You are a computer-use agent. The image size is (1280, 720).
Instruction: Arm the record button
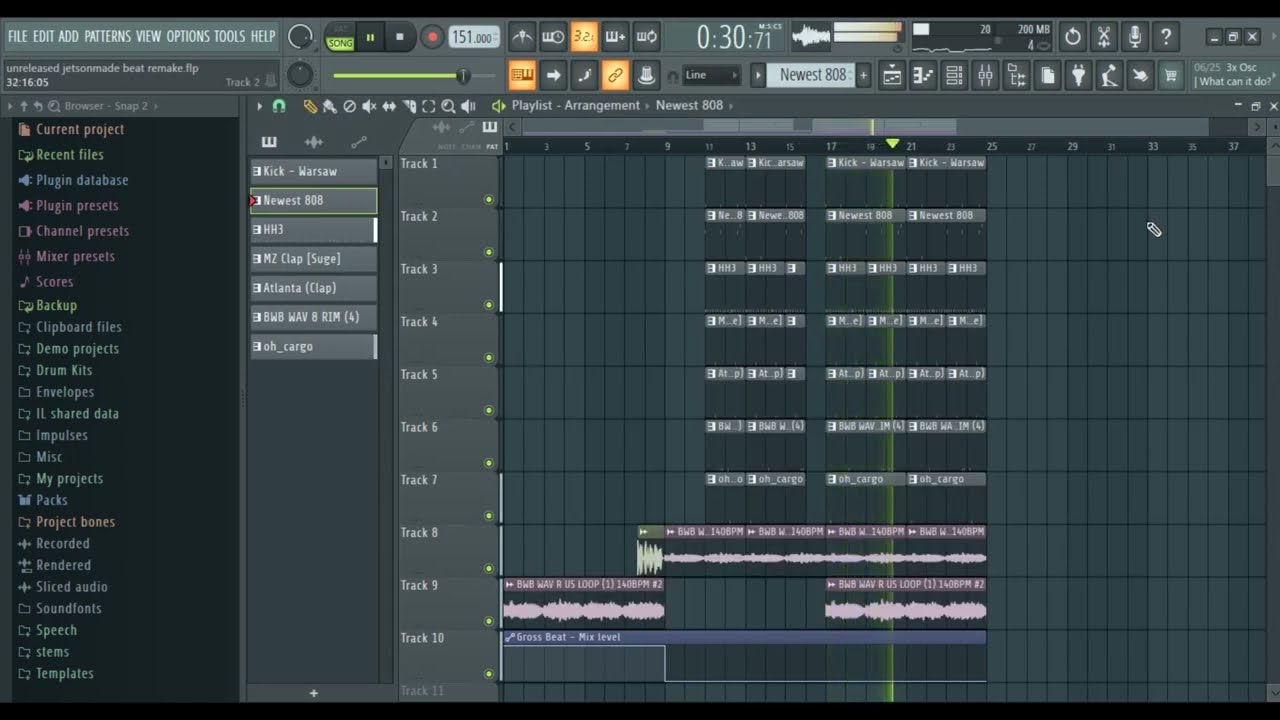pos(432,38)
